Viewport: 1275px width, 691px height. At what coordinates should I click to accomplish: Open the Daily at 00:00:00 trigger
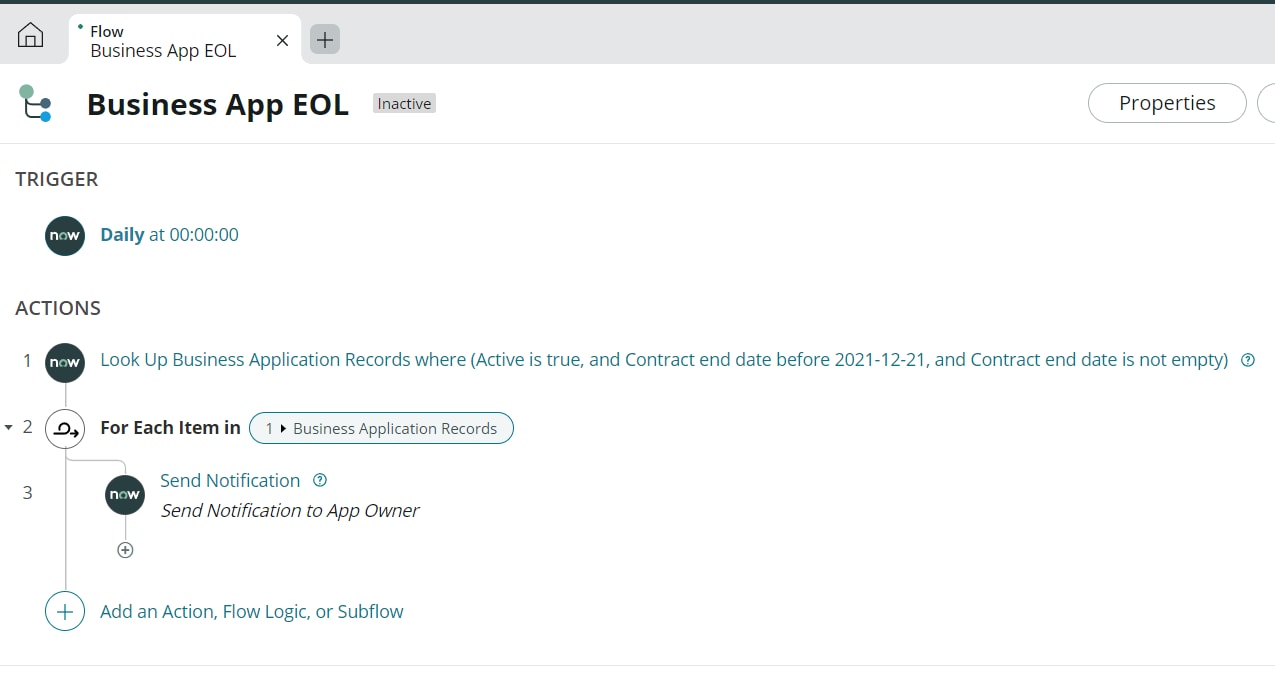[x=168, y=234]
